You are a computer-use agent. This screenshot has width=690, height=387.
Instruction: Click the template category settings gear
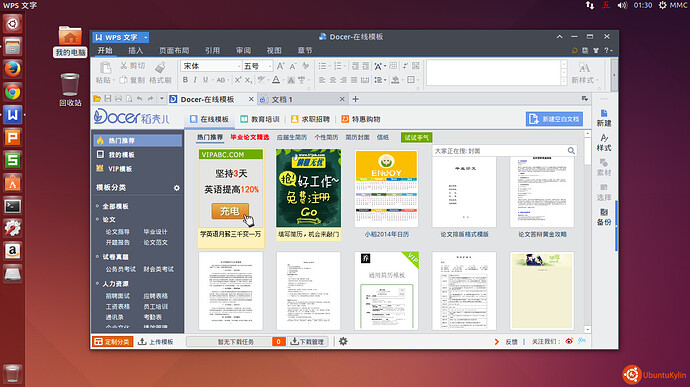(176, 188)
